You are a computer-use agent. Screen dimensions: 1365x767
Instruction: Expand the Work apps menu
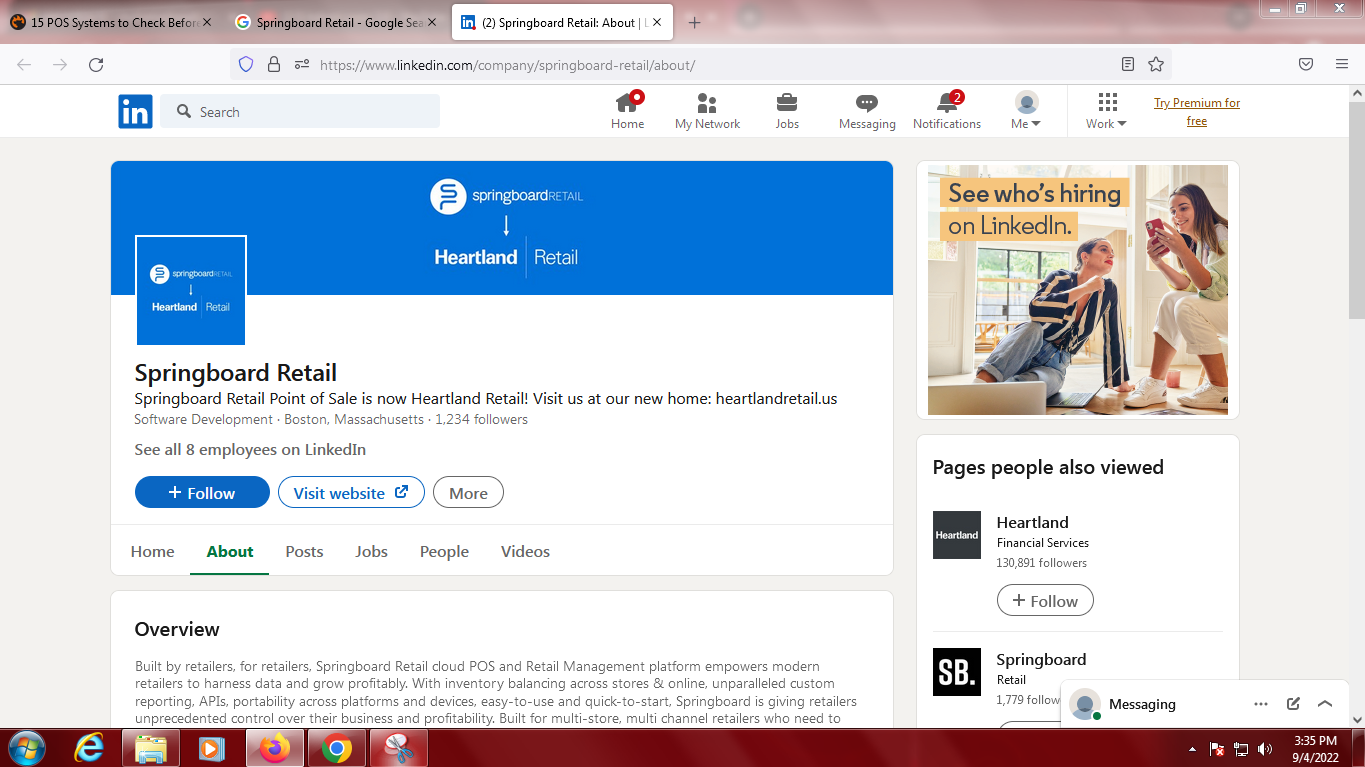pyautogui.click(x=1106, y=111)
